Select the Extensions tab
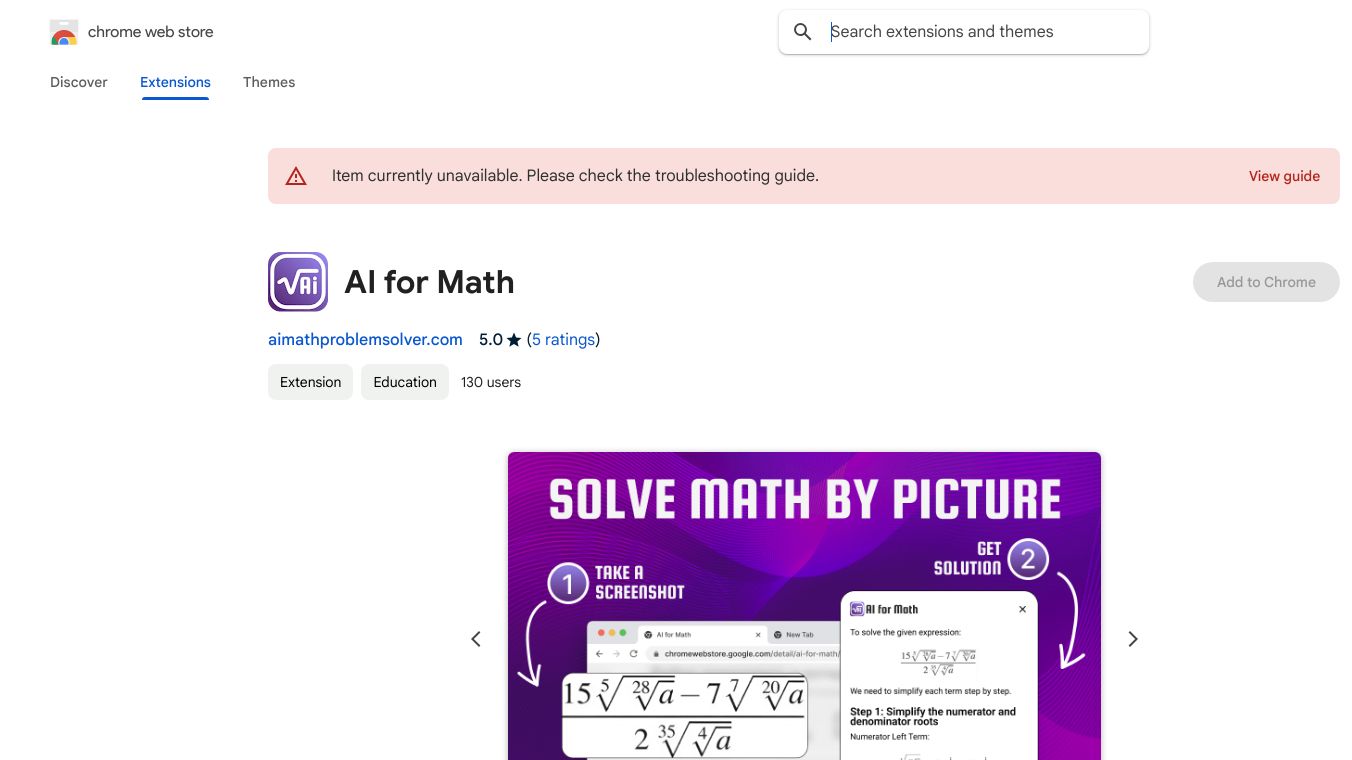Viewport: 1352px width, 760px height. (175, 82)
